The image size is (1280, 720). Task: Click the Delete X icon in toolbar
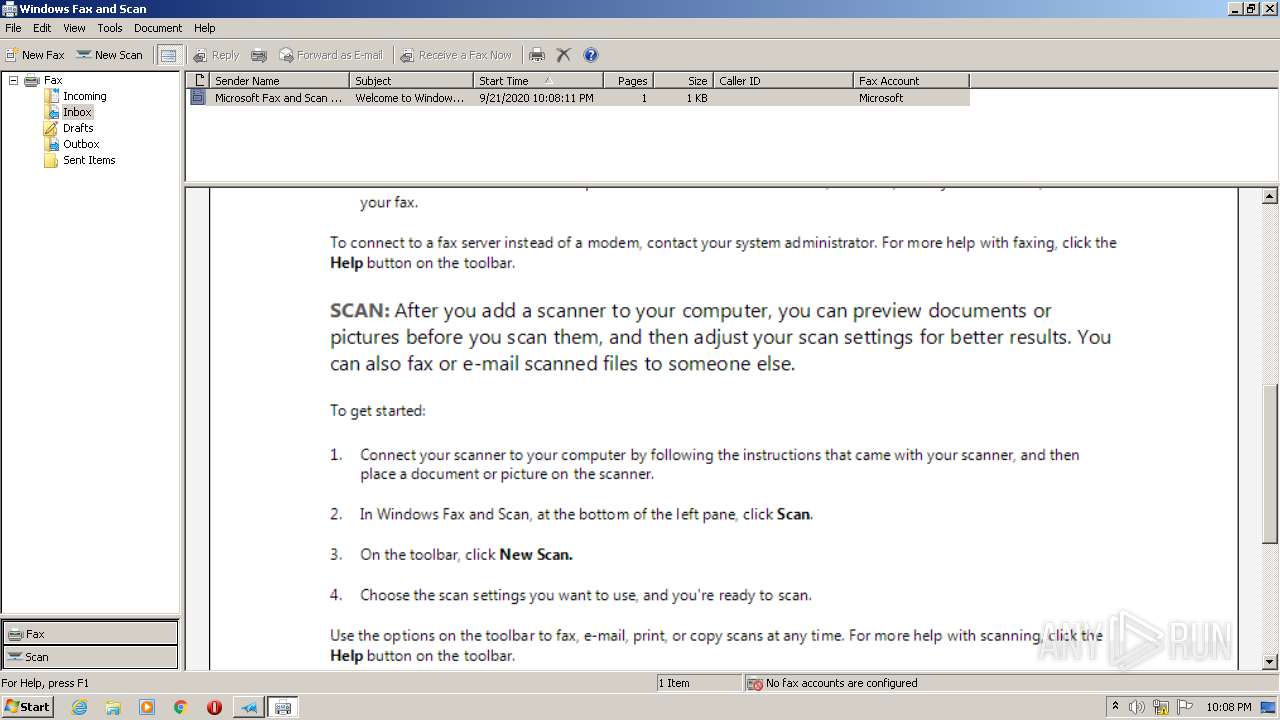(564, 55)
